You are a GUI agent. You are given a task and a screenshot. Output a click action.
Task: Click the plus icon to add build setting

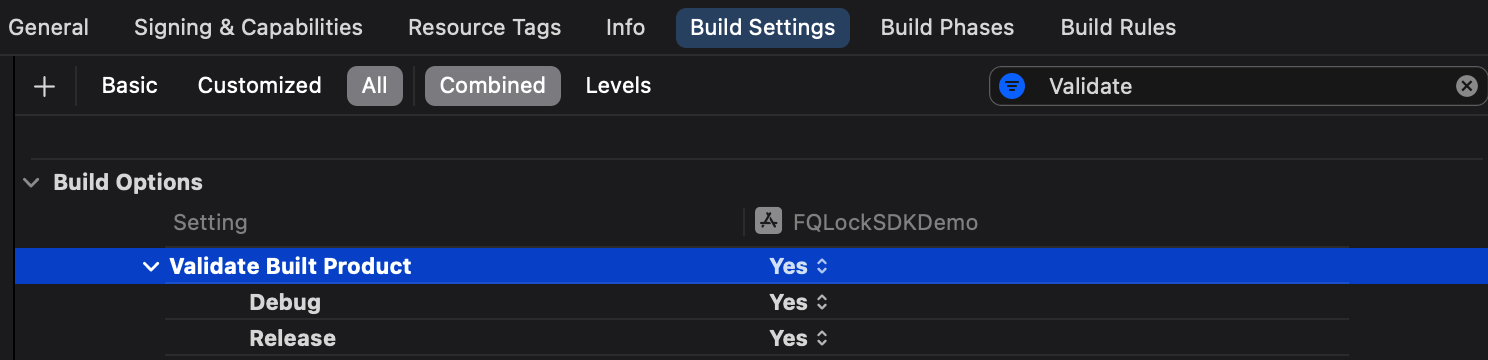(44, 86)
